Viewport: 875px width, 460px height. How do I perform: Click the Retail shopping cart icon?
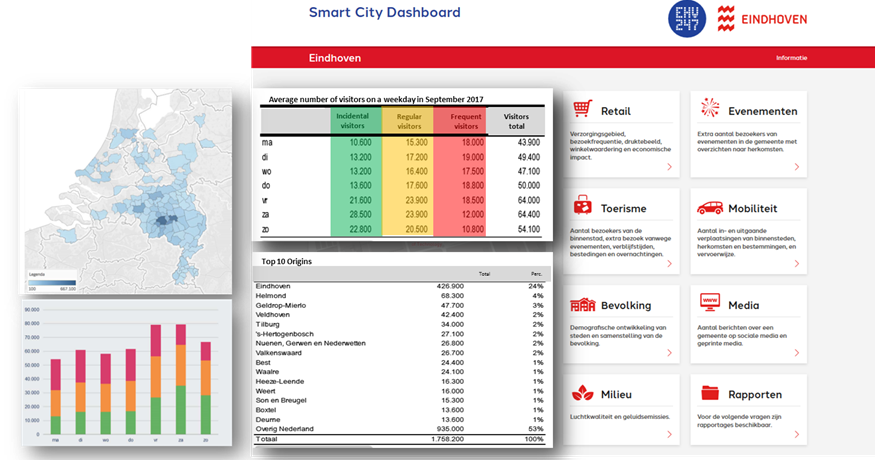(581, 110)
